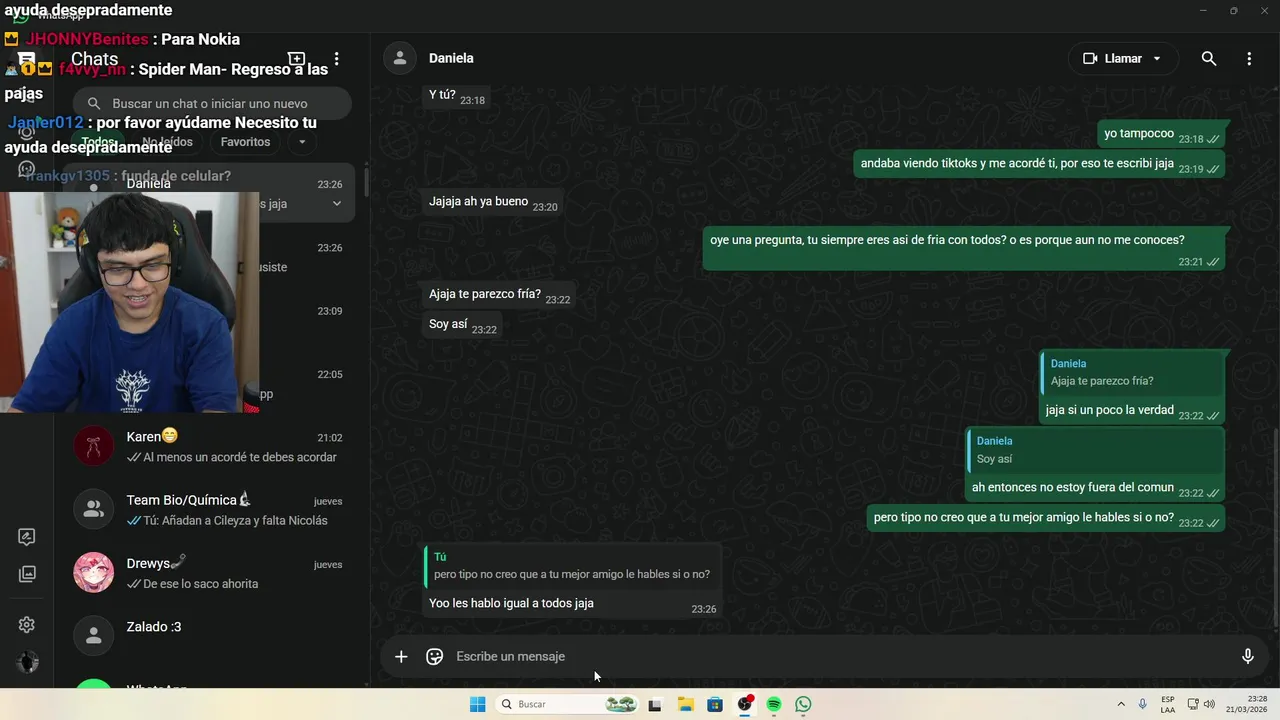1280x720 pixels.
Task: Open the Zalado :3 chat
Action: point(208,635)
